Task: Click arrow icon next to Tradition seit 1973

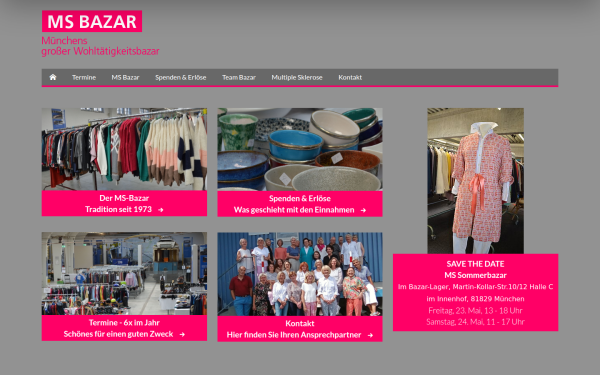Action: tap(161, 210)
